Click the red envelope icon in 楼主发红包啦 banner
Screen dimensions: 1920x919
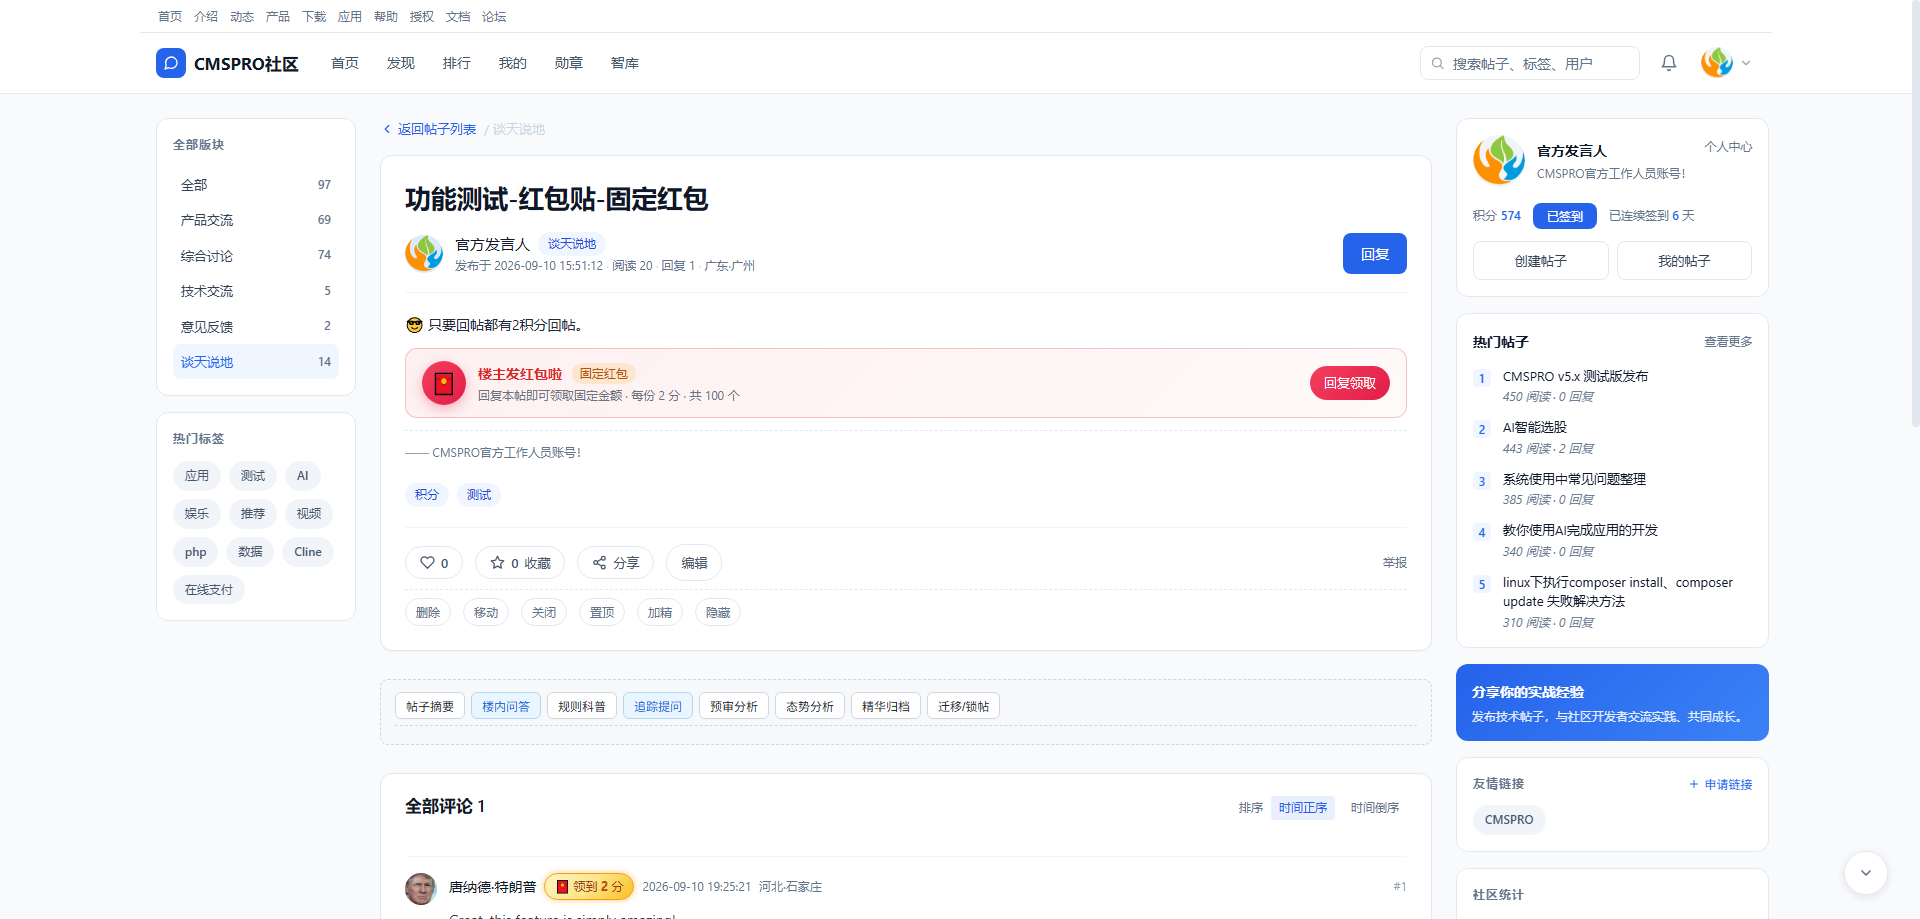(444, 383)
